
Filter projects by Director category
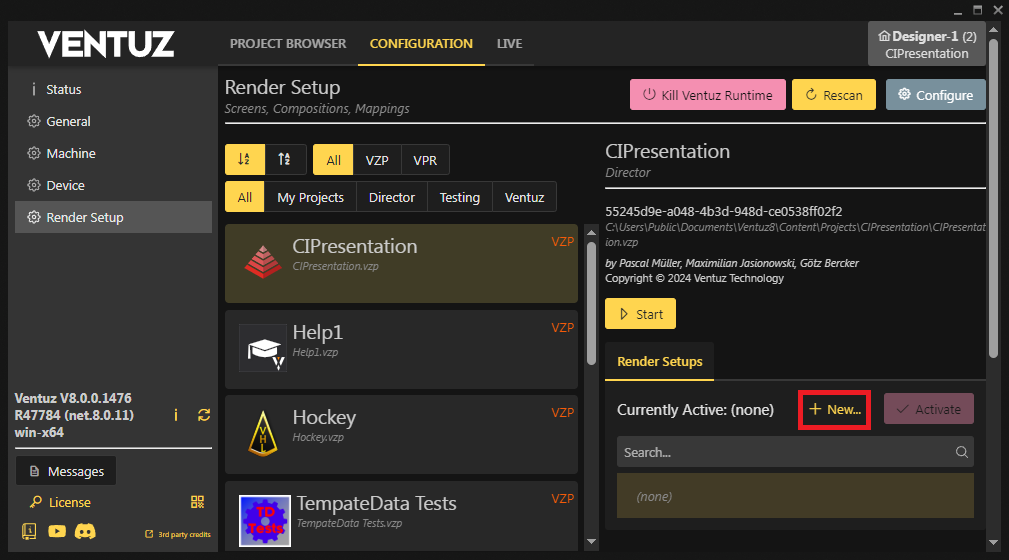[391, 197]
